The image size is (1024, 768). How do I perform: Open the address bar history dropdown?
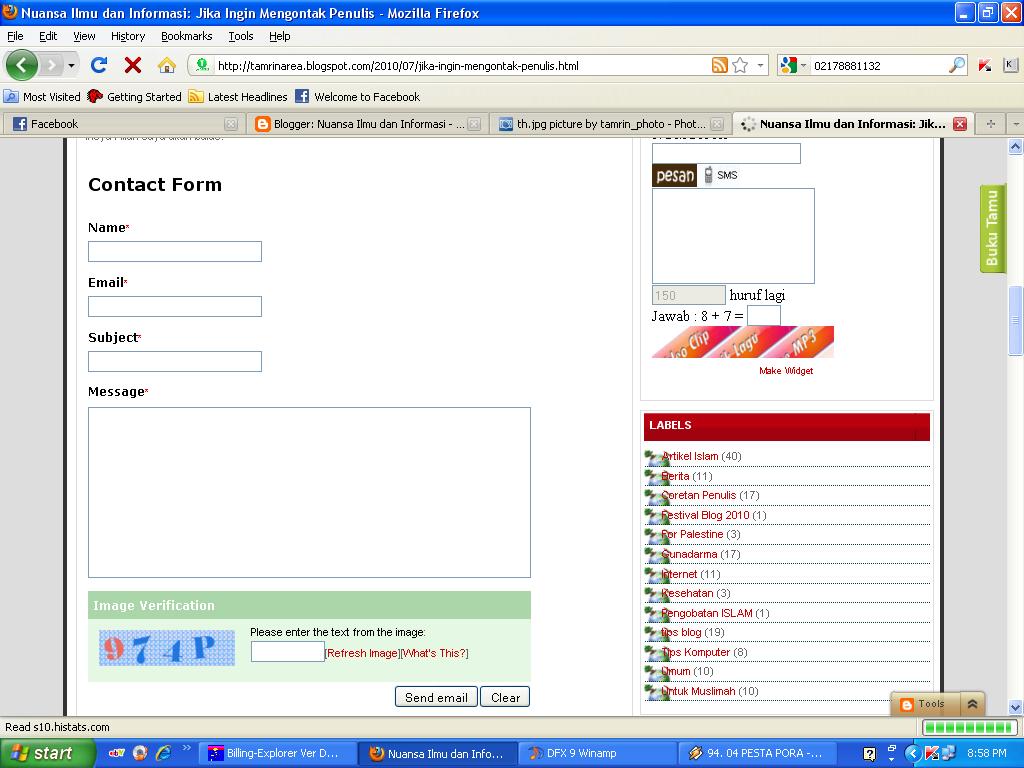click(760, 65)
